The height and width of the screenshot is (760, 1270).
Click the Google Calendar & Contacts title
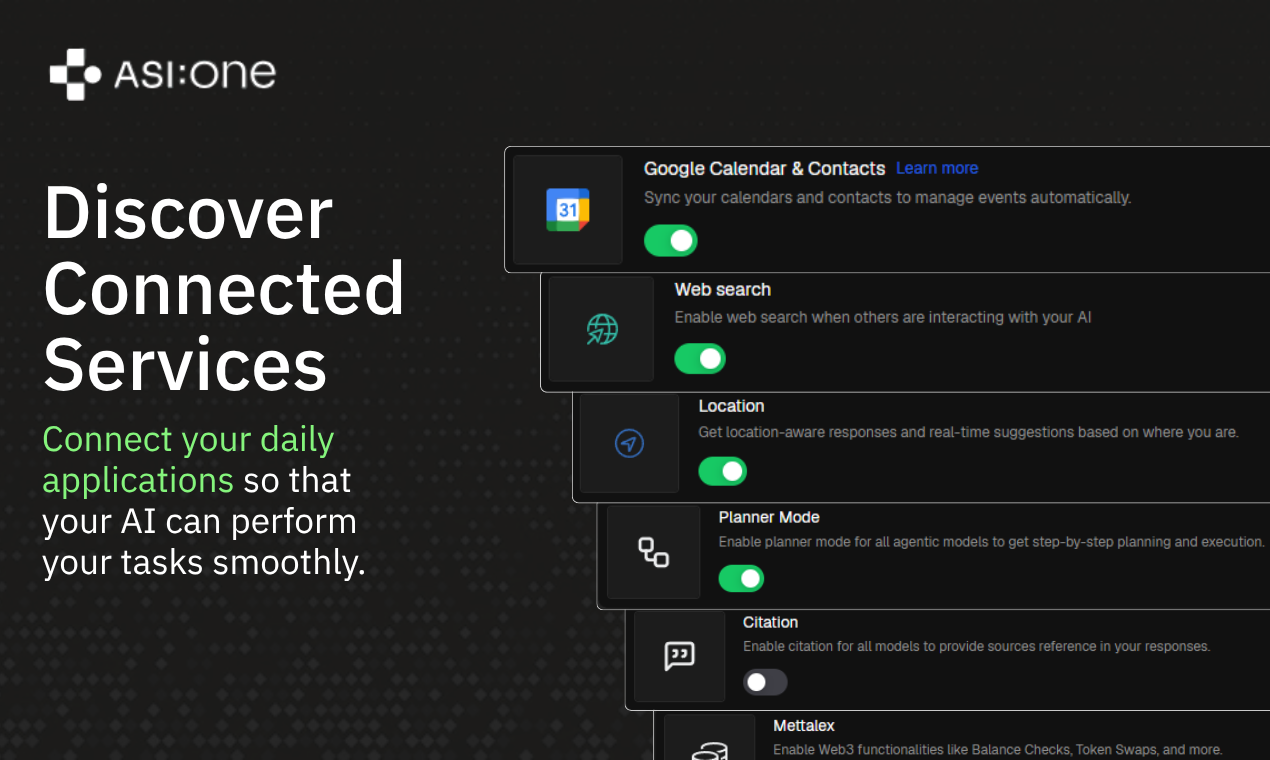point(765,168)
